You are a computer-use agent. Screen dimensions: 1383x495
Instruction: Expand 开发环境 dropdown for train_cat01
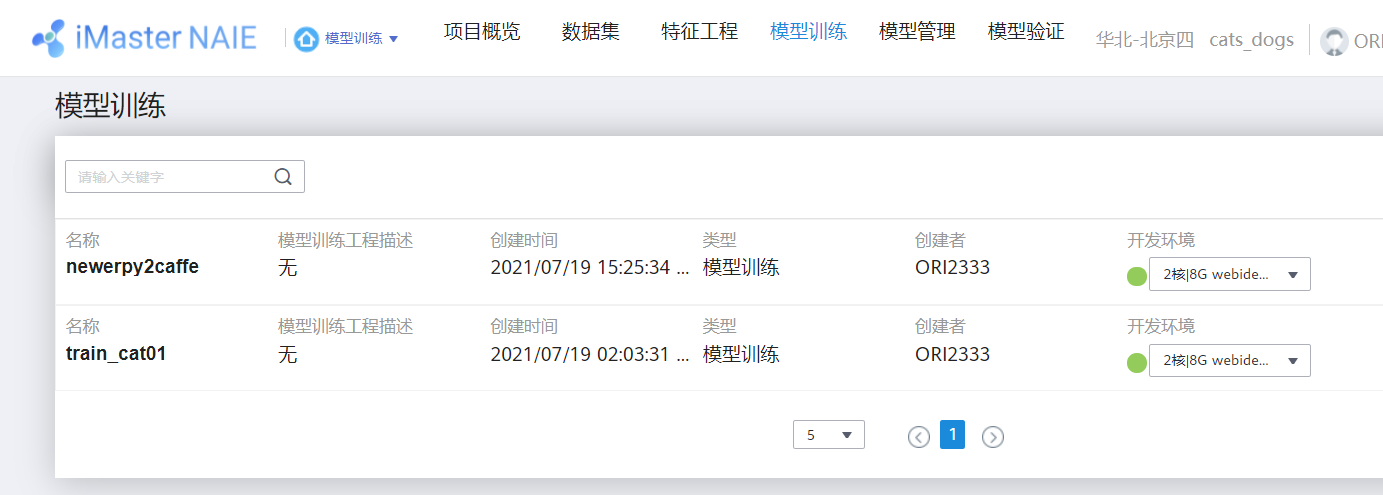coord(1230,361)
